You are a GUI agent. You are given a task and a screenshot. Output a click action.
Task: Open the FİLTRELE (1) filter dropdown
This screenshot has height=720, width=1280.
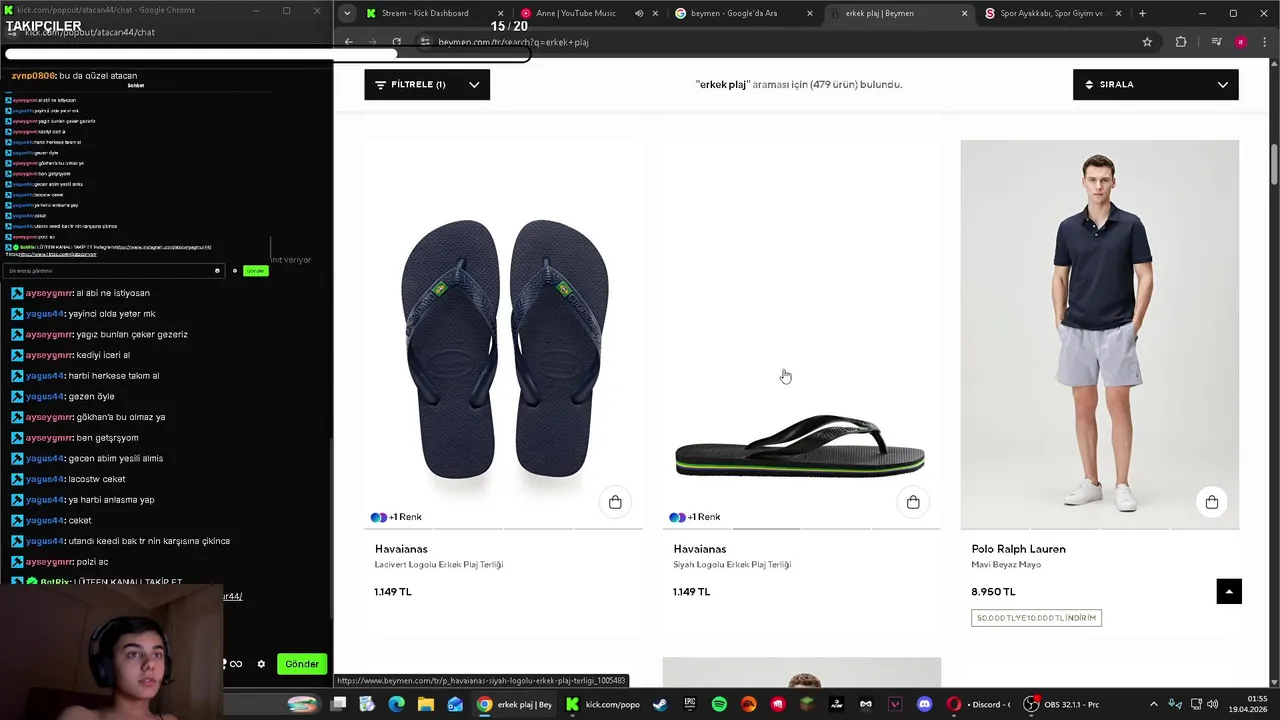427,85
